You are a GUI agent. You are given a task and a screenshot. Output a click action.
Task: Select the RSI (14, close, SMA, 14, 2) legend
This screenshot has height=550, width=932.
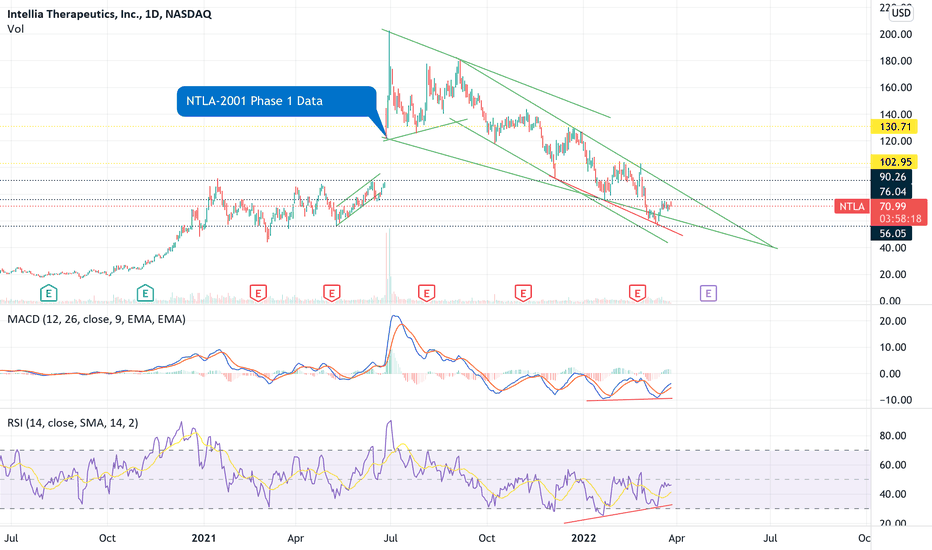coord(73,423)
